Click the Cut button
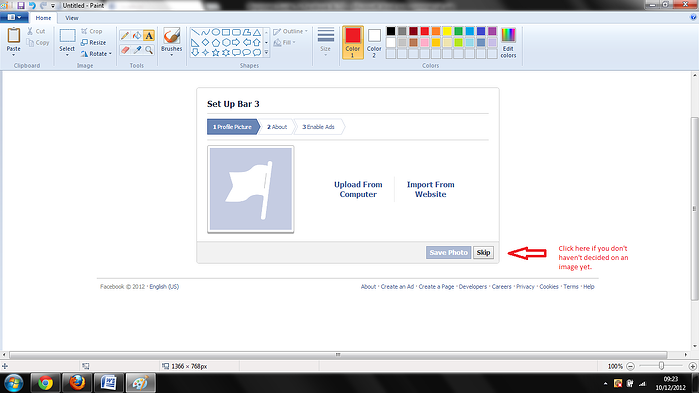Viewport: 699px width, 393px height. click(36, 31)
